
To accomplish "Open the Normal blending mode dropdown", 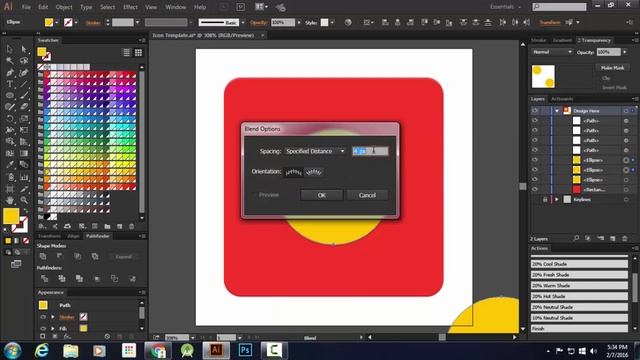I will (552, 52).
